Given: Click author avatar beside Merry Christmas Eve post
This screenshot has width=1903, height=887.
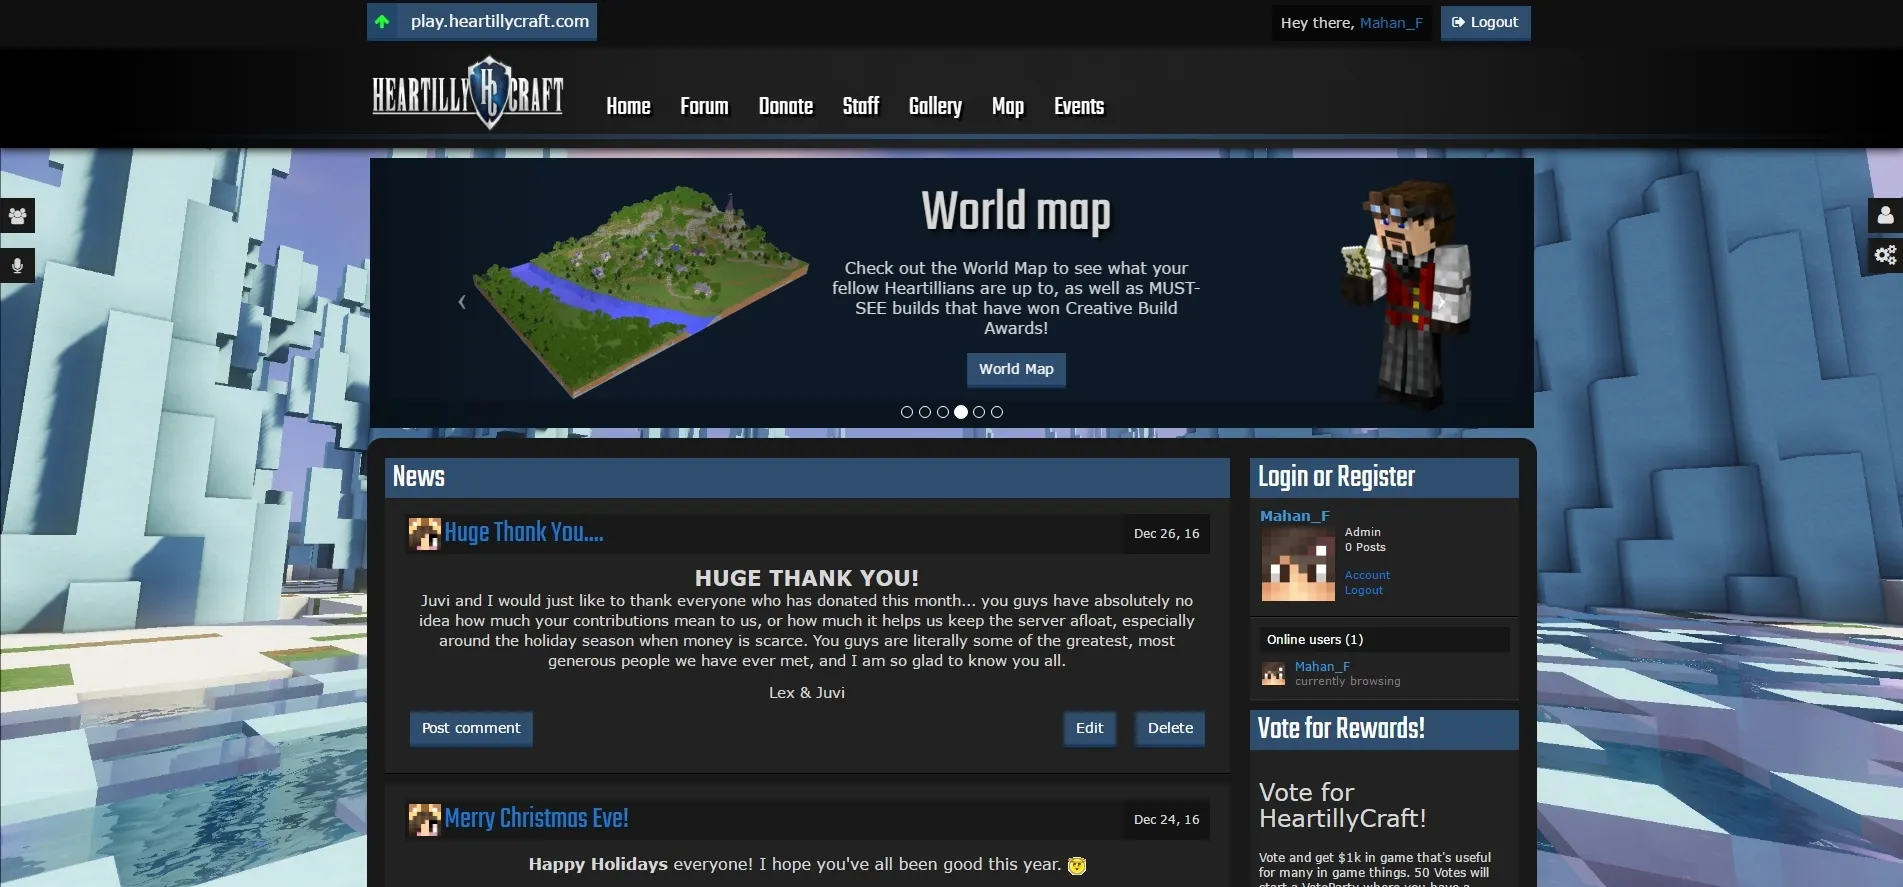Looking at the screenshot, I should pyautogui.click(x=424, y=819).
